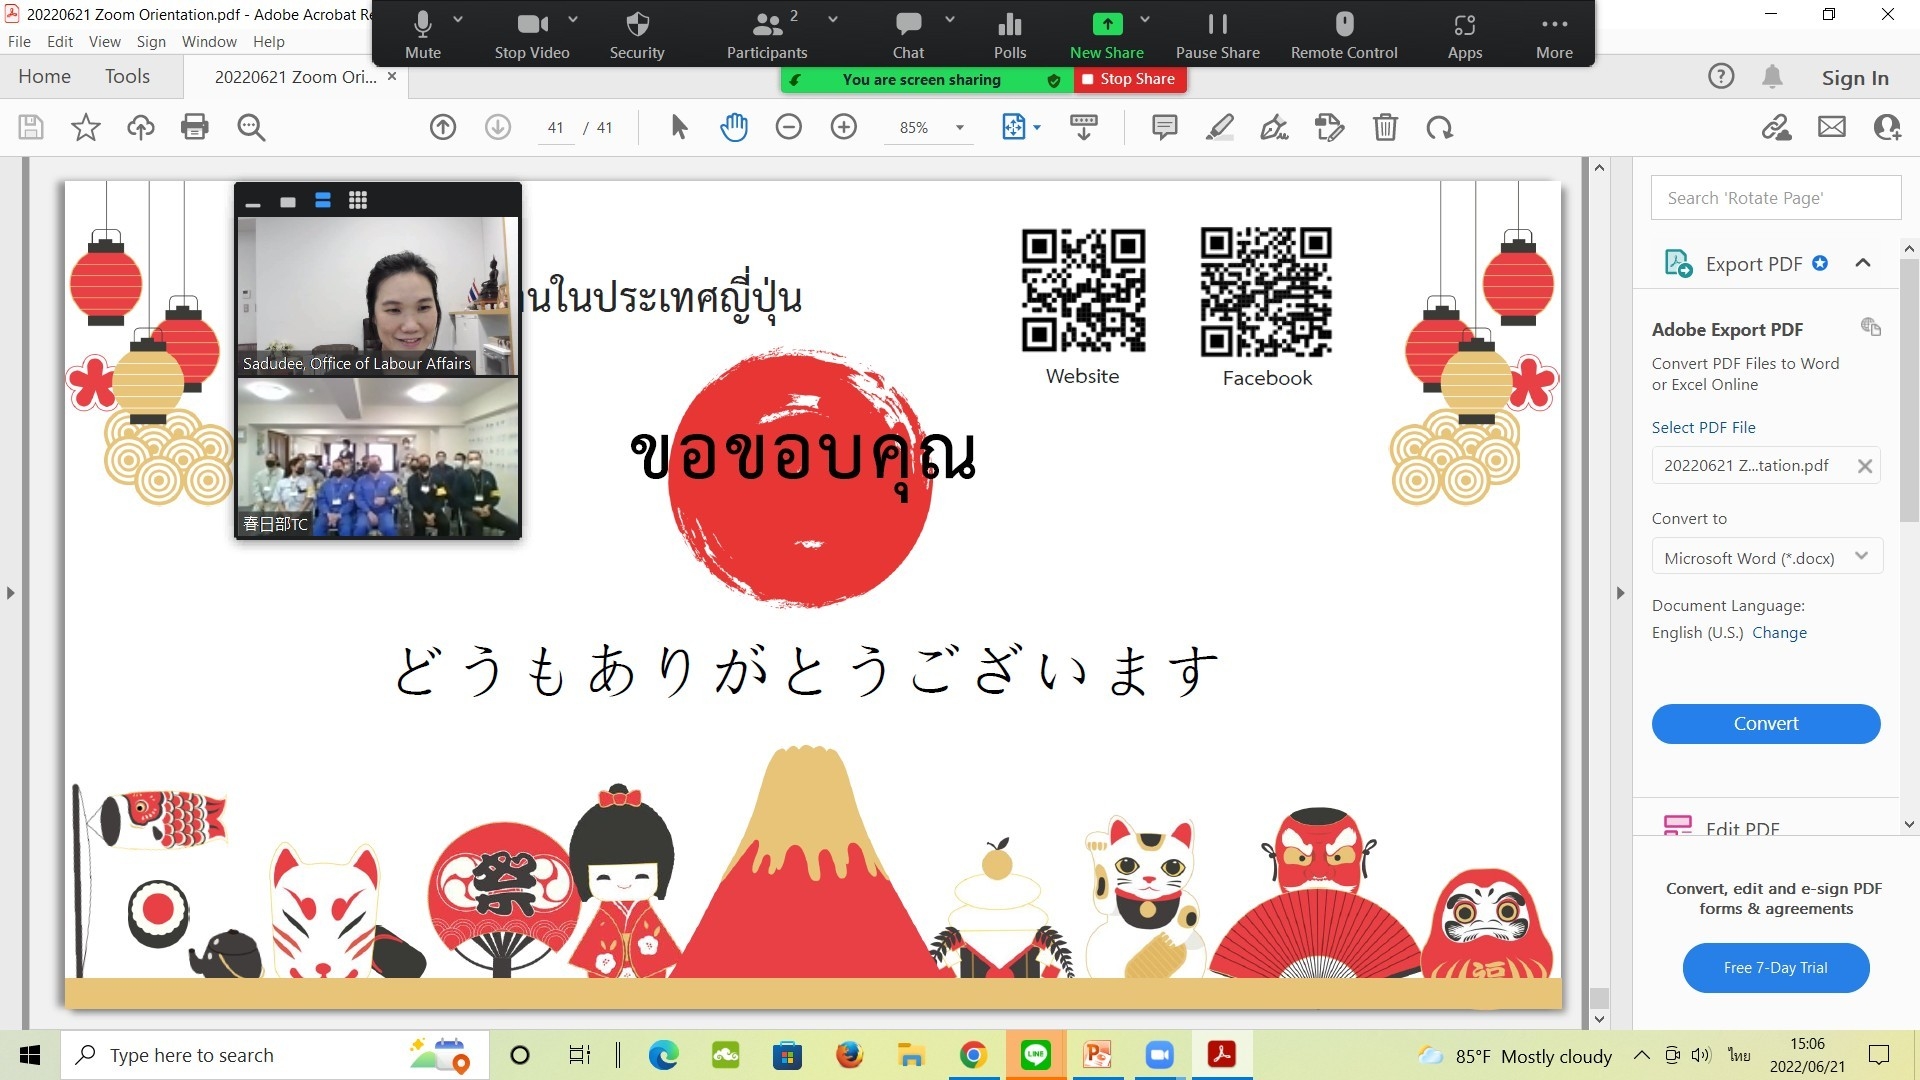1920x1080 pixels.
Task: Mute microphone in Zoom toolbar
Action: coord(423,35)
